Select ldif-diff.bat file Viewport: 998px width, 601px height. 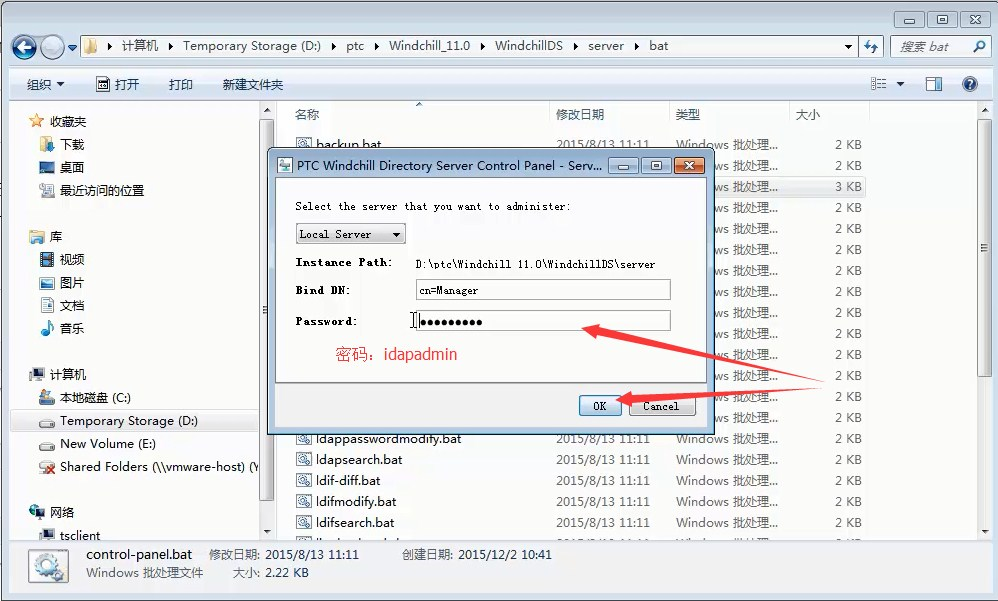tap(348, 481)
